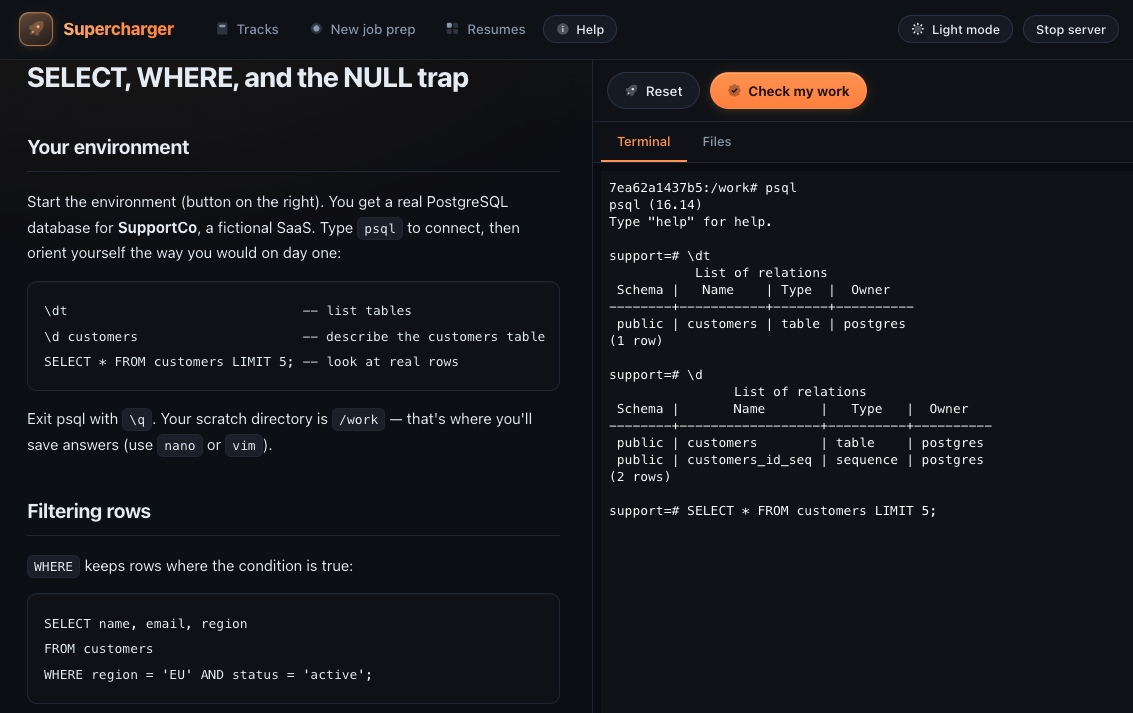Click 'SELECT * FROM customers LIMIT 5;' in lesson
This screenshot has height=713, width=1133.
169,362
